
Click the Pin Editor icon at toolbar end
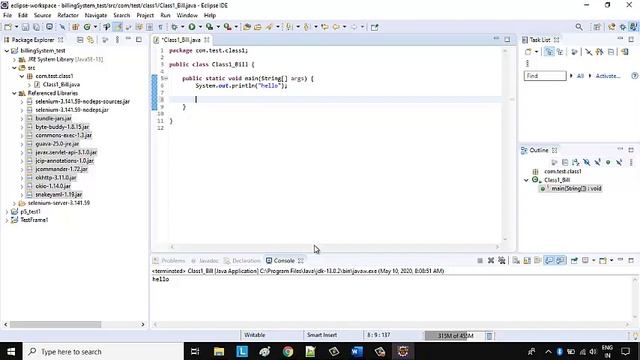coord(374,27)
